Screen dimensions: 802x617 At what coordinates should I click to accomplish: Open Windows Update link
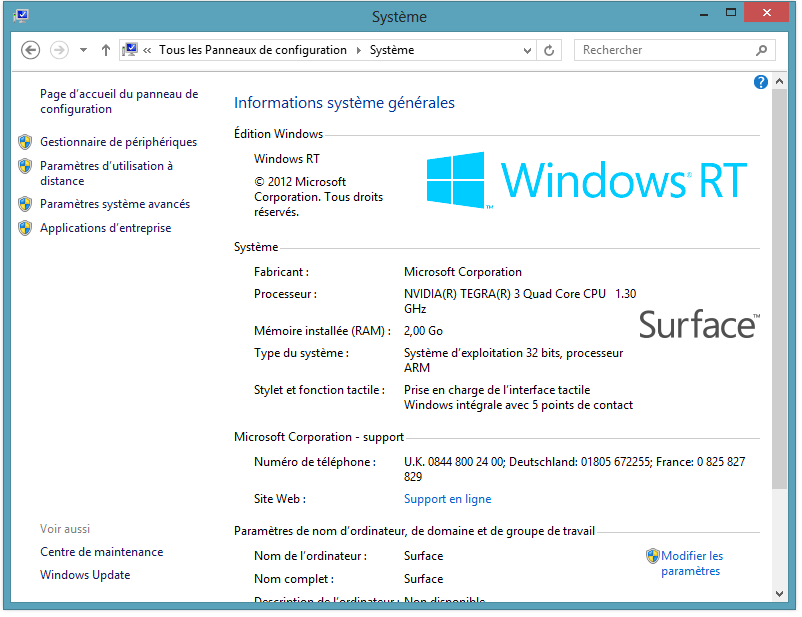click(85, 575)
